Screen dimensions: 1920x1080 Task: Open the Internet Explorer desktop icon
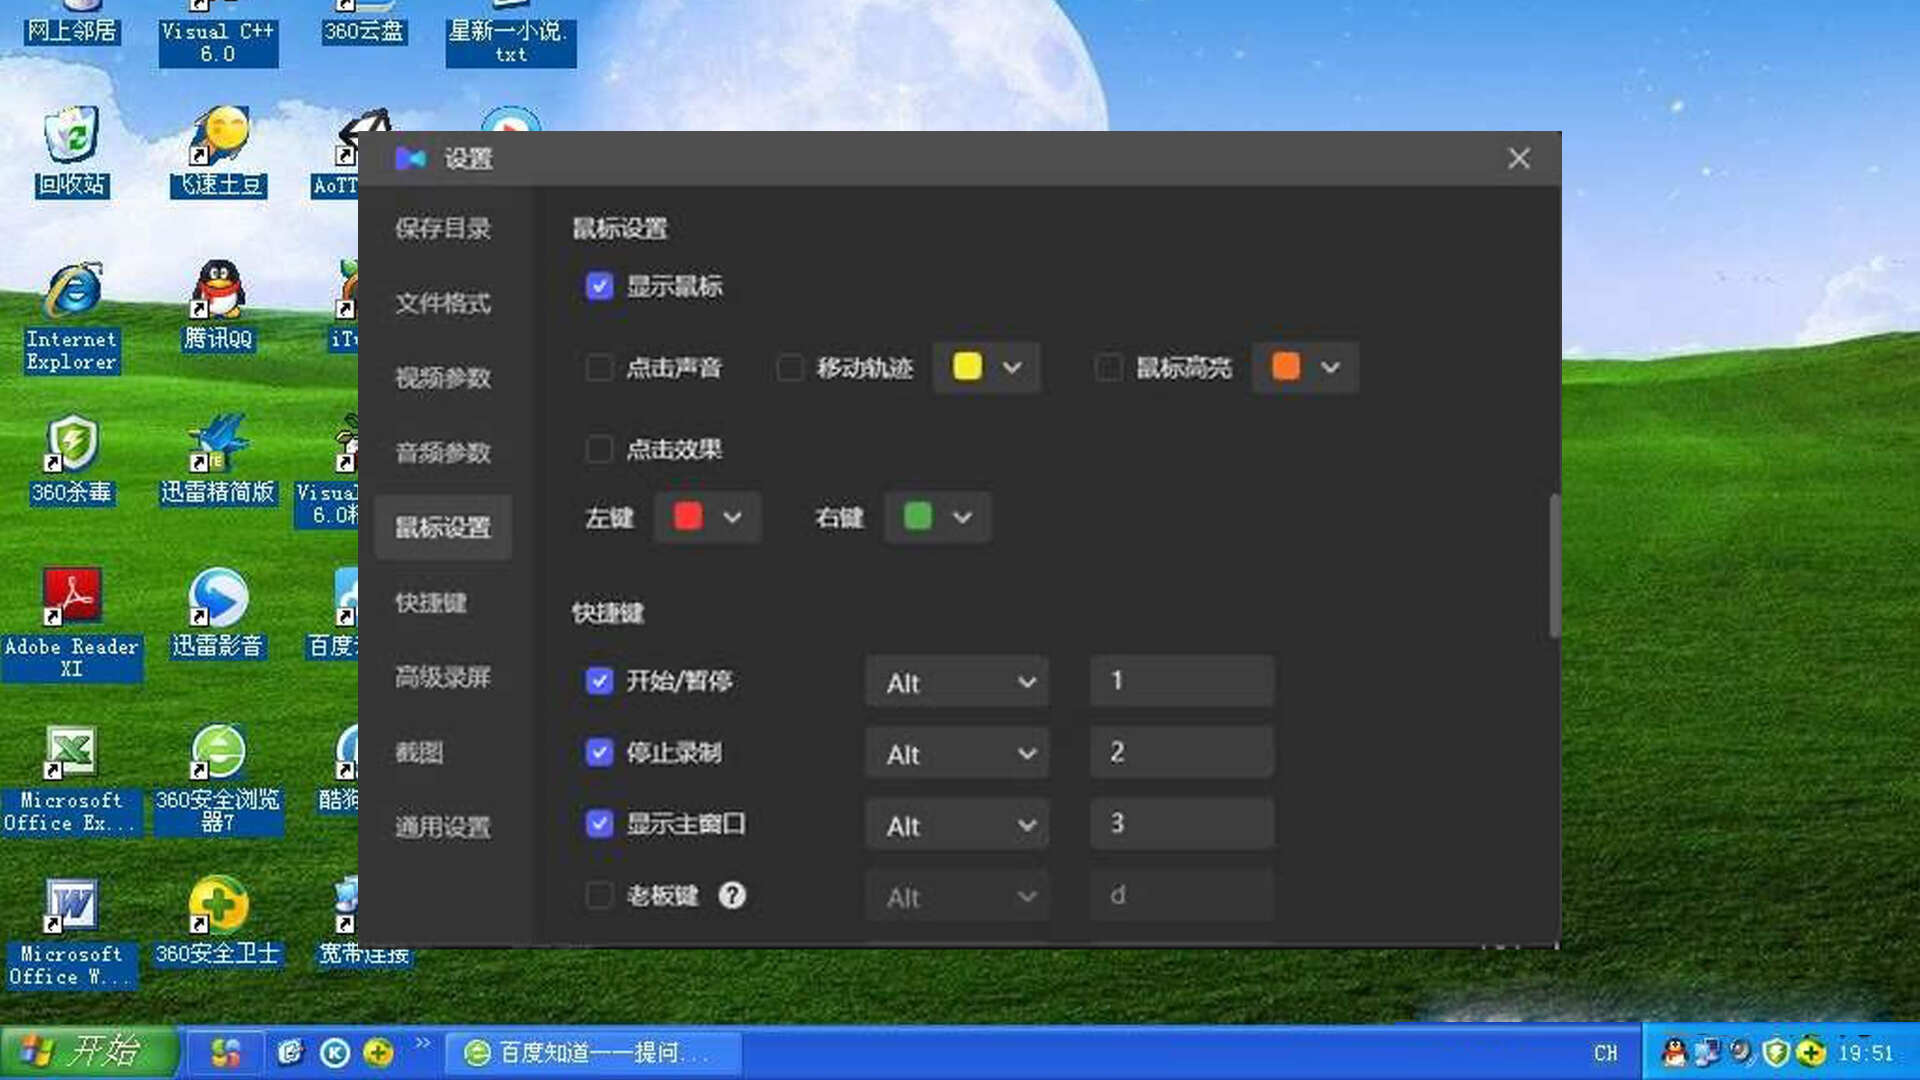click(x=72, y=317)
